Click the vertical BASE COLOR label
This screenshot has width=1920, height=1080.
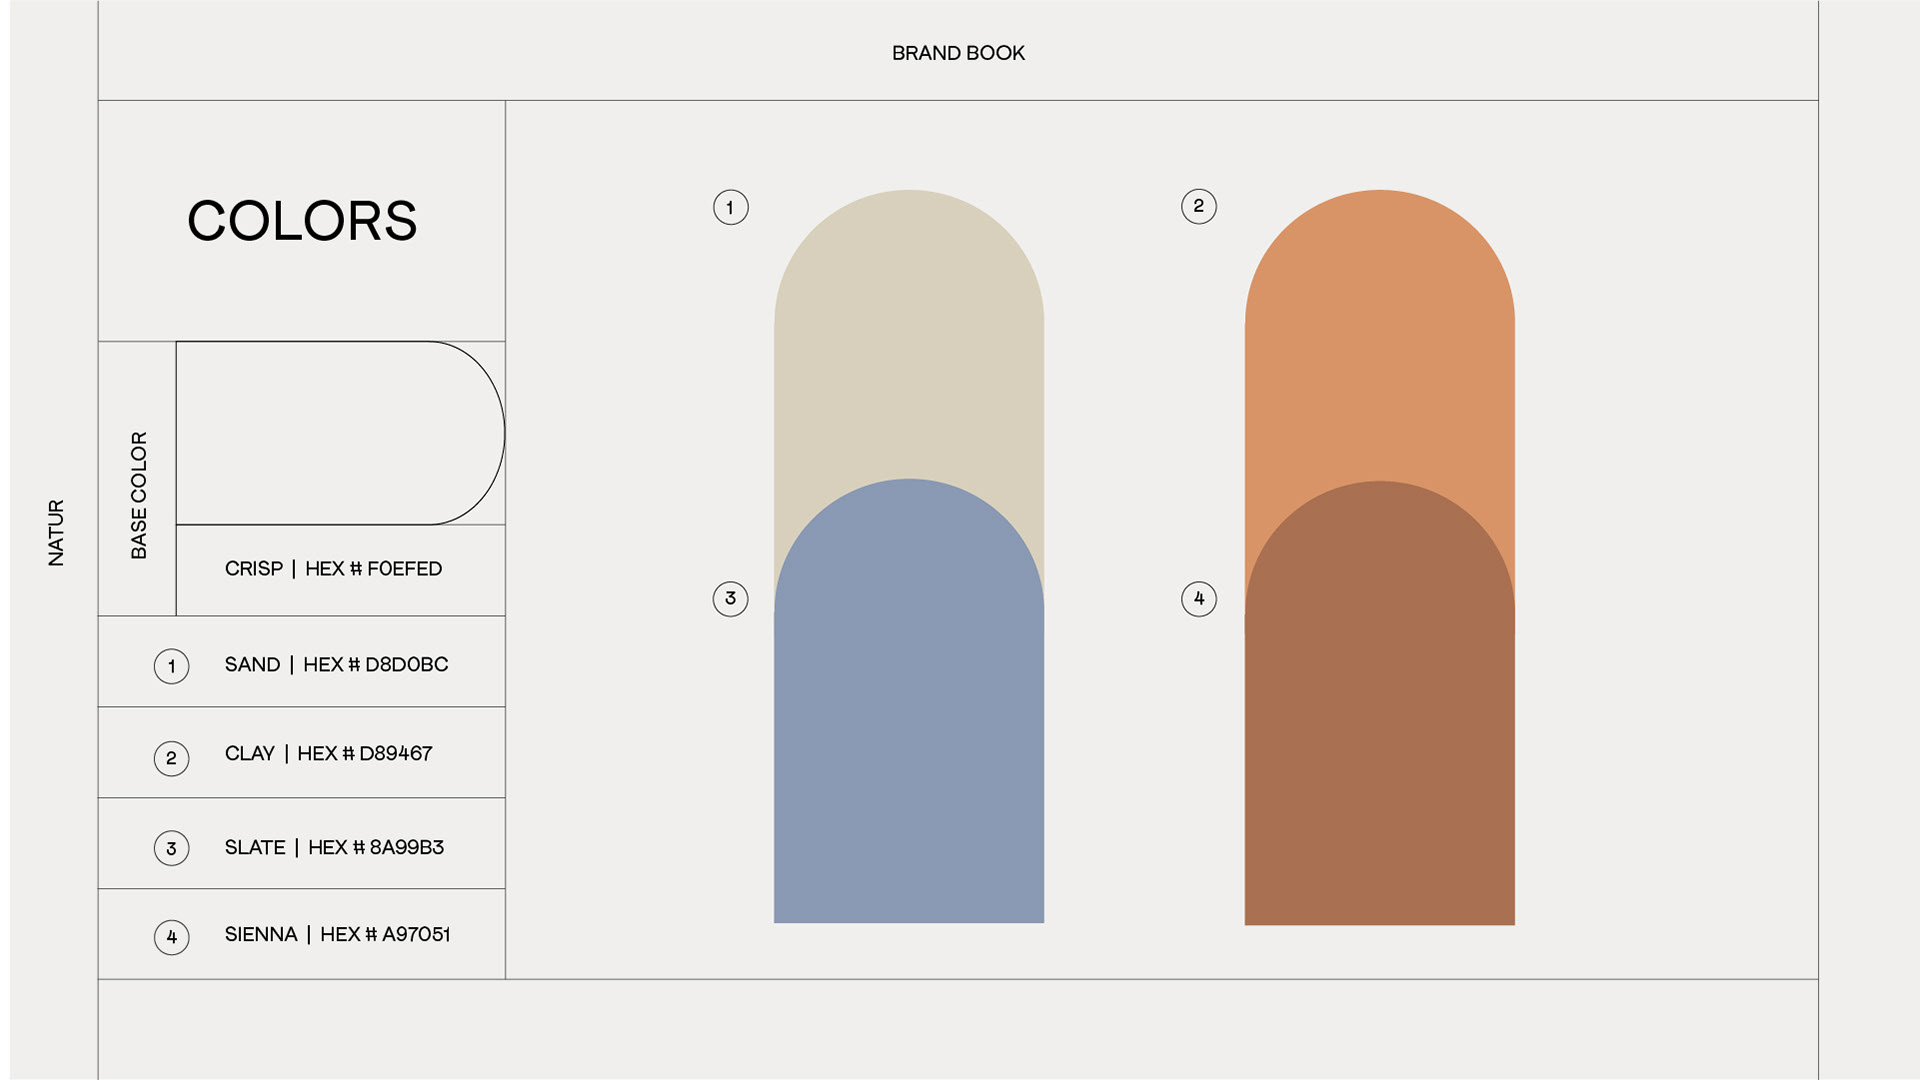coord(138,495)
